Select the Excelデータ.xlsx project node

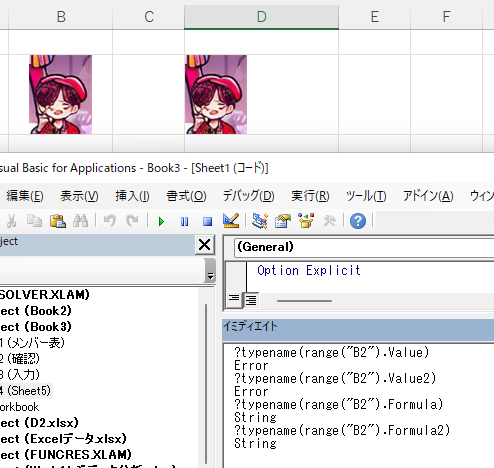[63, 439]
